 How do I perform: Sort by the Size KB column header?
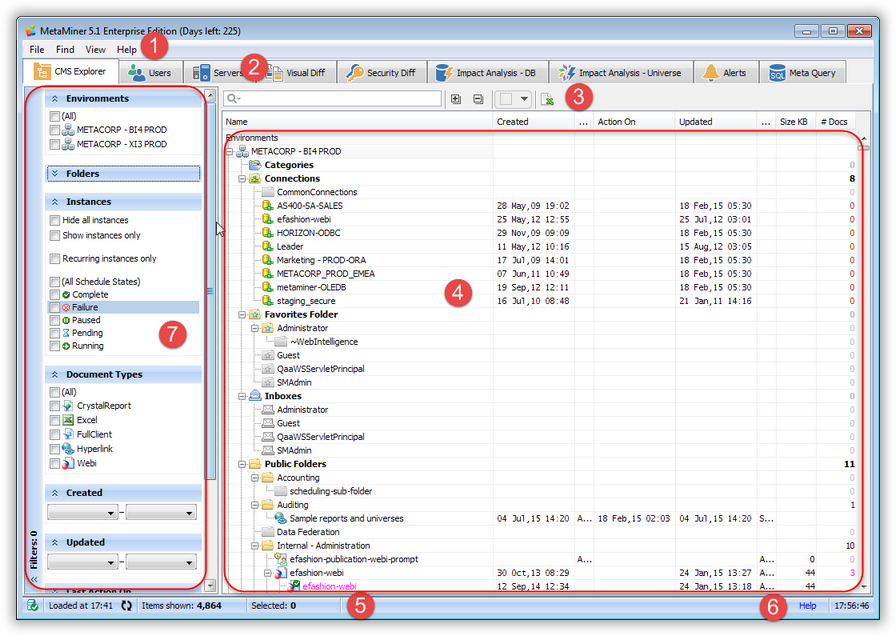point(795,121)
